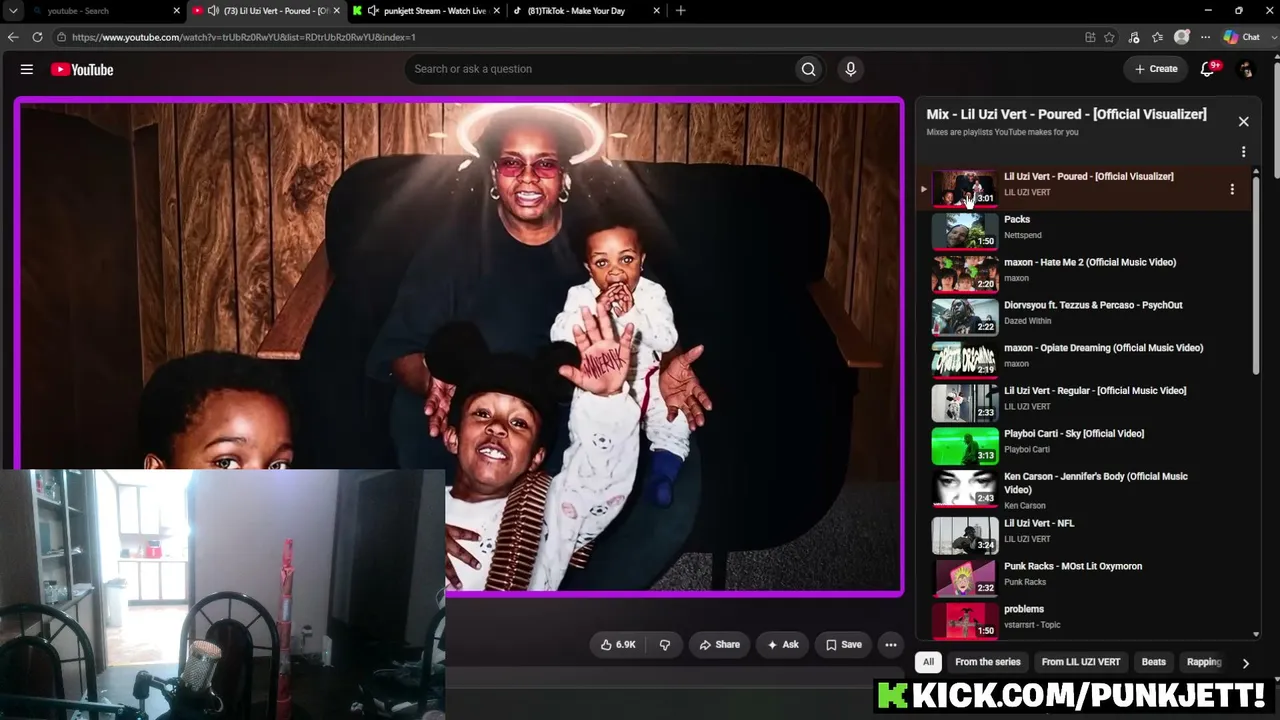Dislike the video with thumbs down
1280x720 pixels.
665,645
